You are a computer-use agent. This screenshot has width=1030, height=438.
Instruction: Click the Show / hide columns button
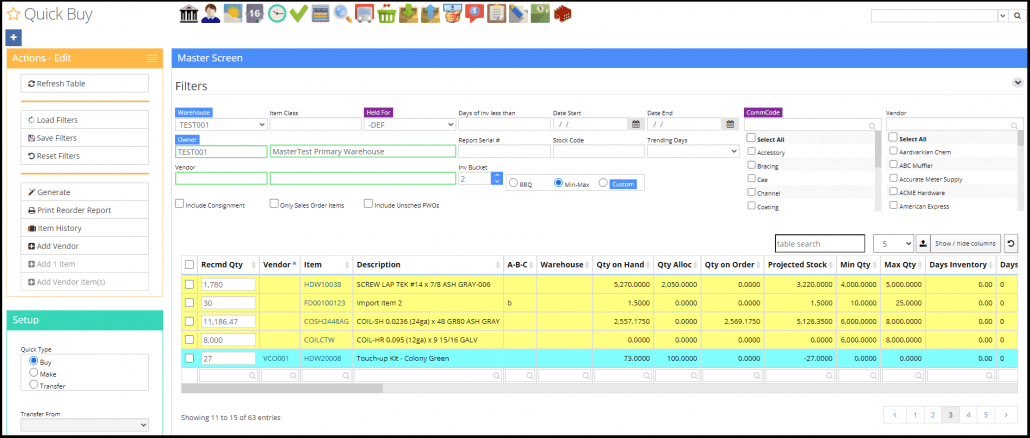pos(965,243)
